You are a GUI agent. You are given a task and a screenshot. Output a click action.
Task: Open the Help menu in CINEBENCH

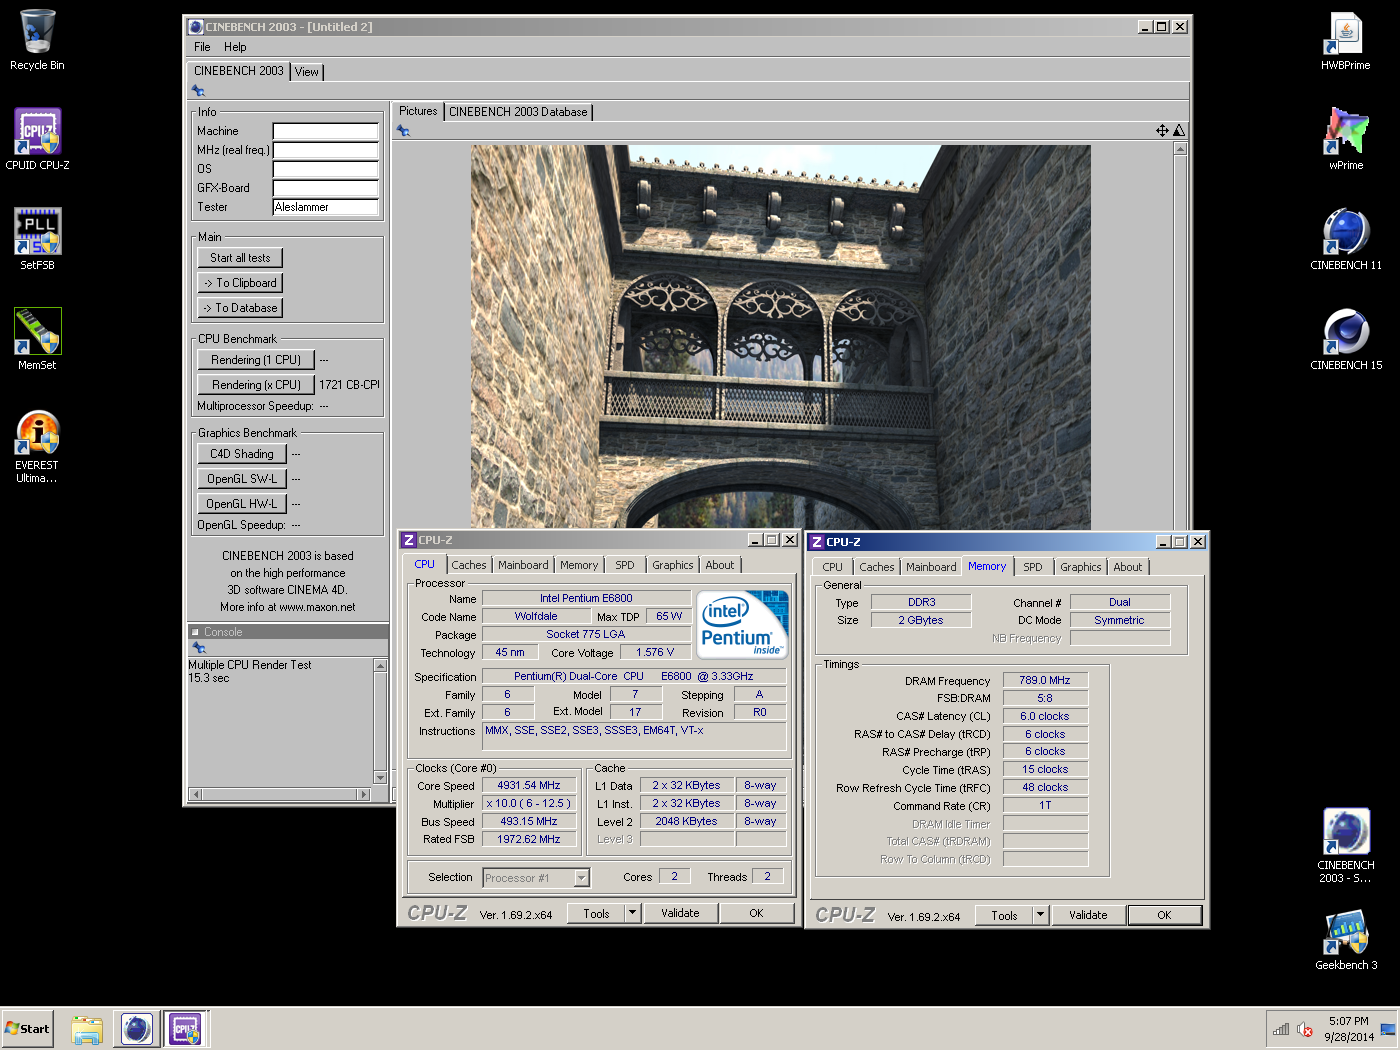235,47
